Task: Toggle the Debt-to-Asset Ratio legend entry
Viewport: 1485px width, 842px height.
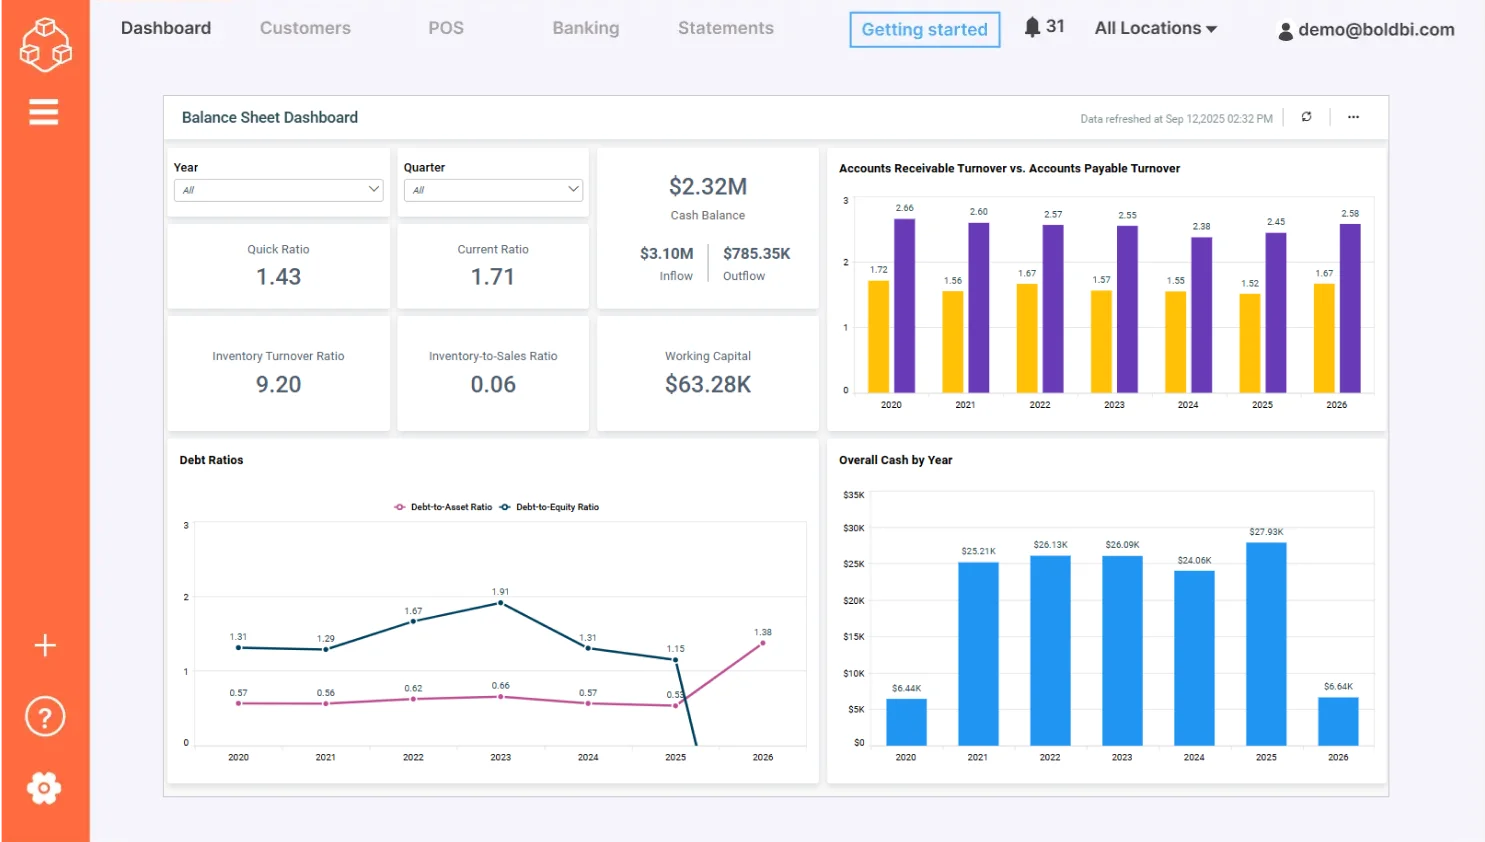Action: coord(443,507)
